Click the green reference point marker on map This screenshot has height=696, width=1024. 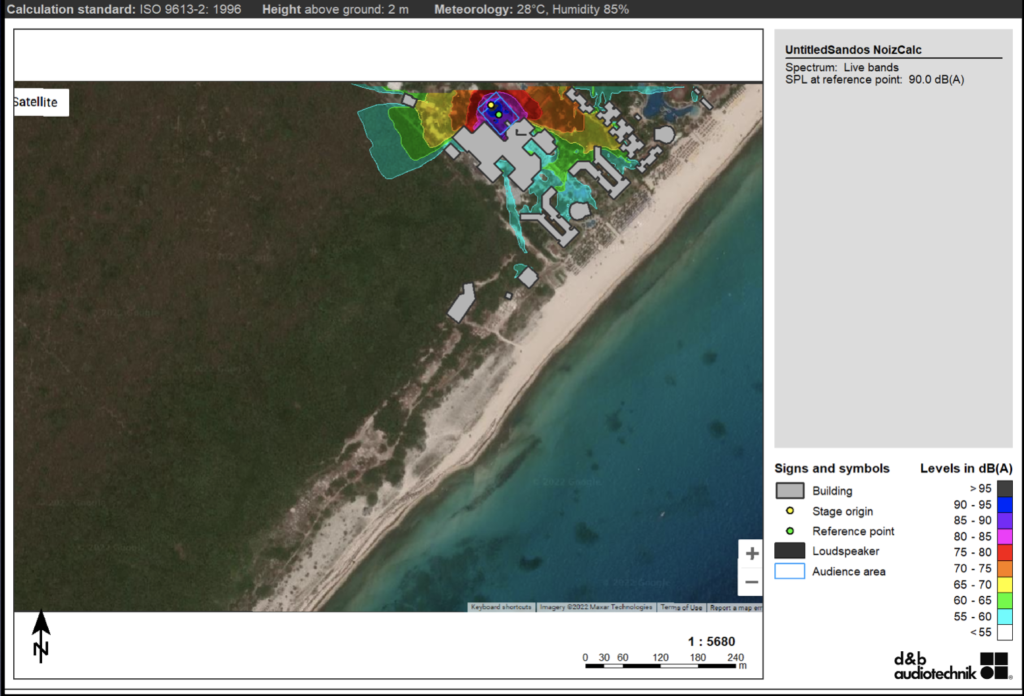point(499,114)
